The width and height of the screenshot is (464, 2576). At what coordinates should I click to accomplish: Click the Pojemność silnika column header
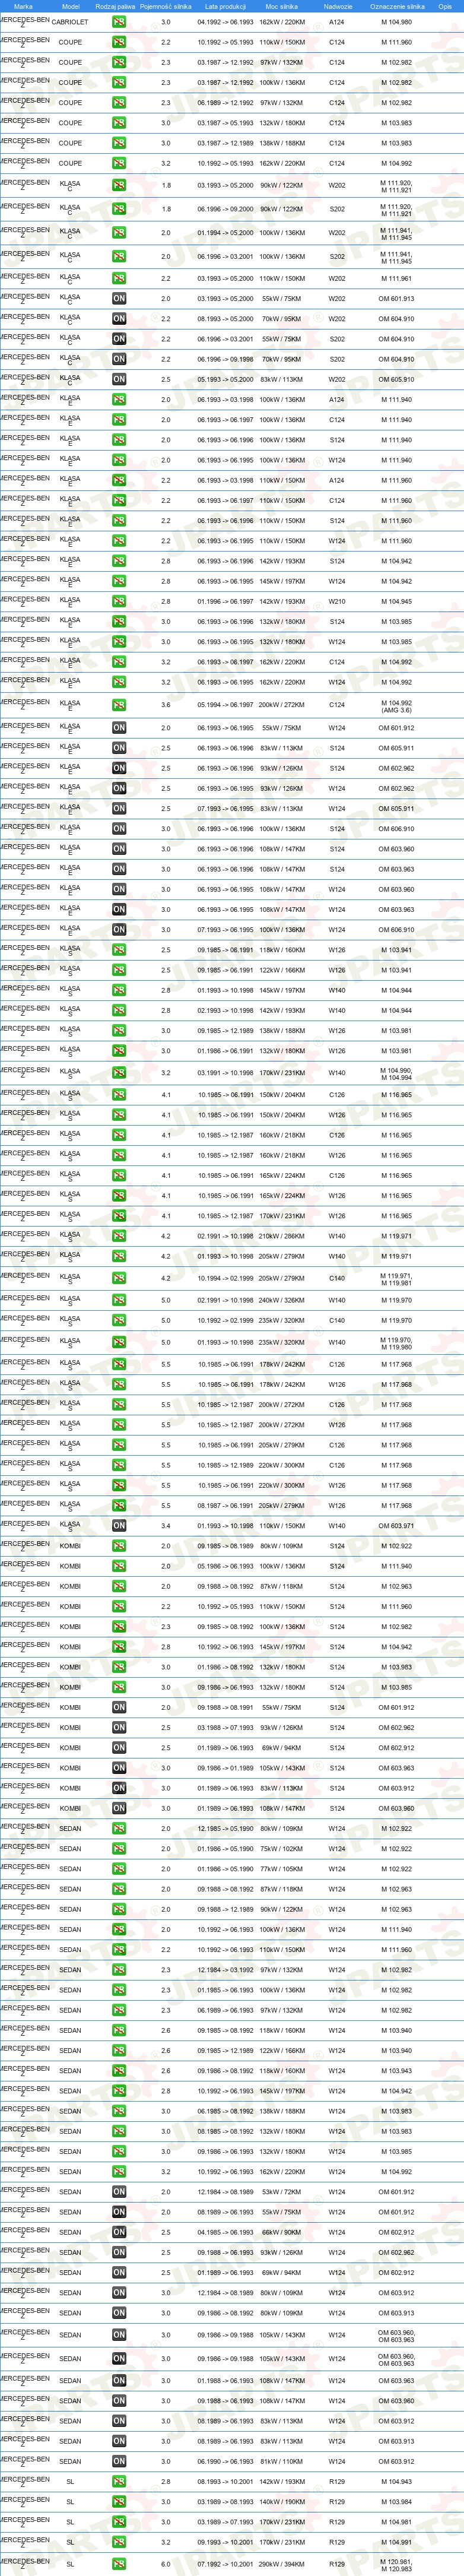tap(165, 6)
